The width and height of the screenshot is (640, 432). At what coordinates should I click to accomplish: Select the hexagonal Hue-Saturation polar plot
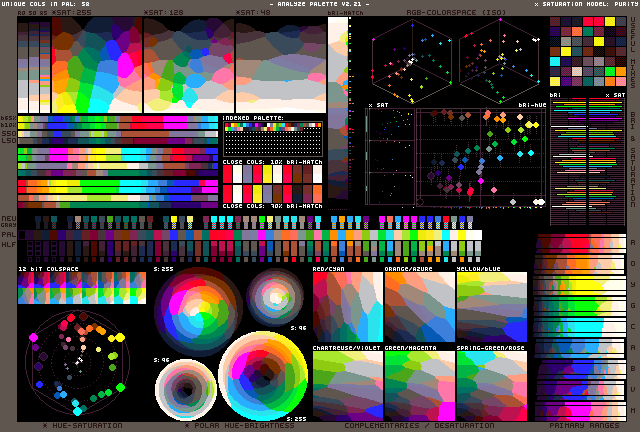[x=76, y=362]
